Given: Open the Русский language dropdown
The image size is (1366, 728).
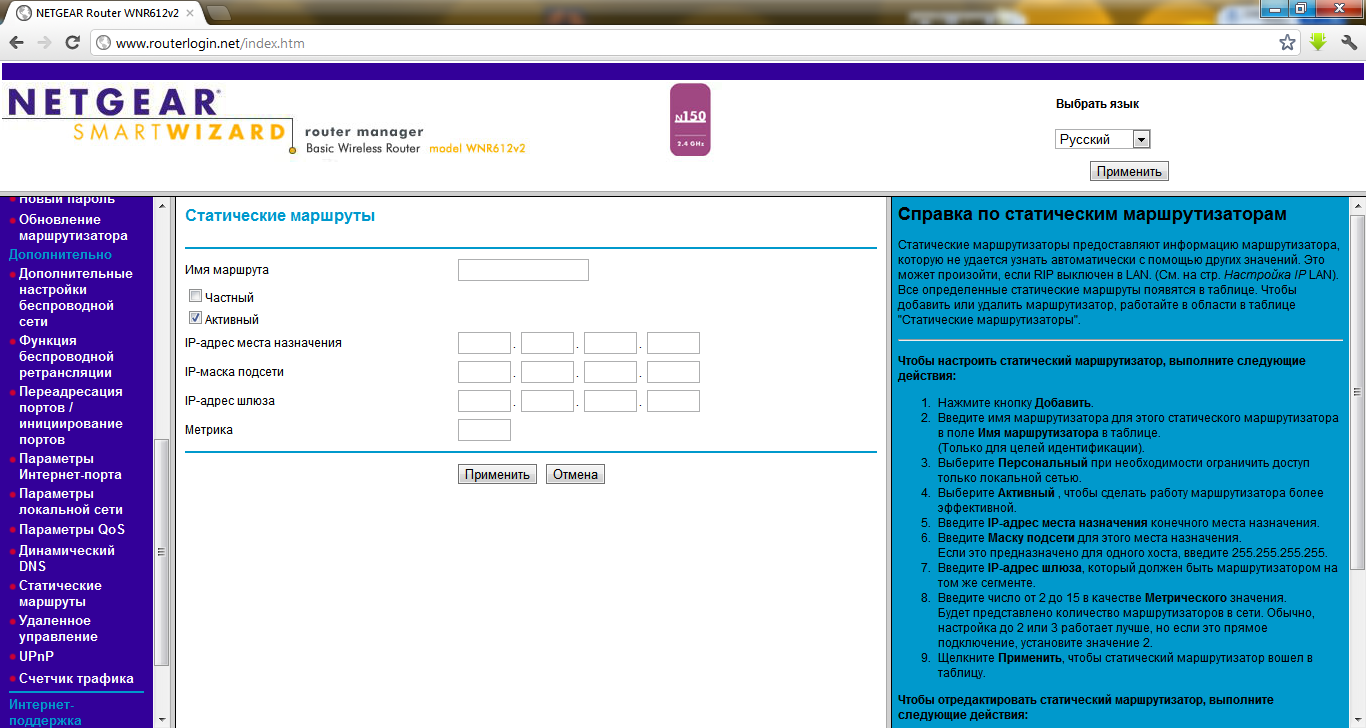Looking at the screenshot, I should [x=1103, y=139].
